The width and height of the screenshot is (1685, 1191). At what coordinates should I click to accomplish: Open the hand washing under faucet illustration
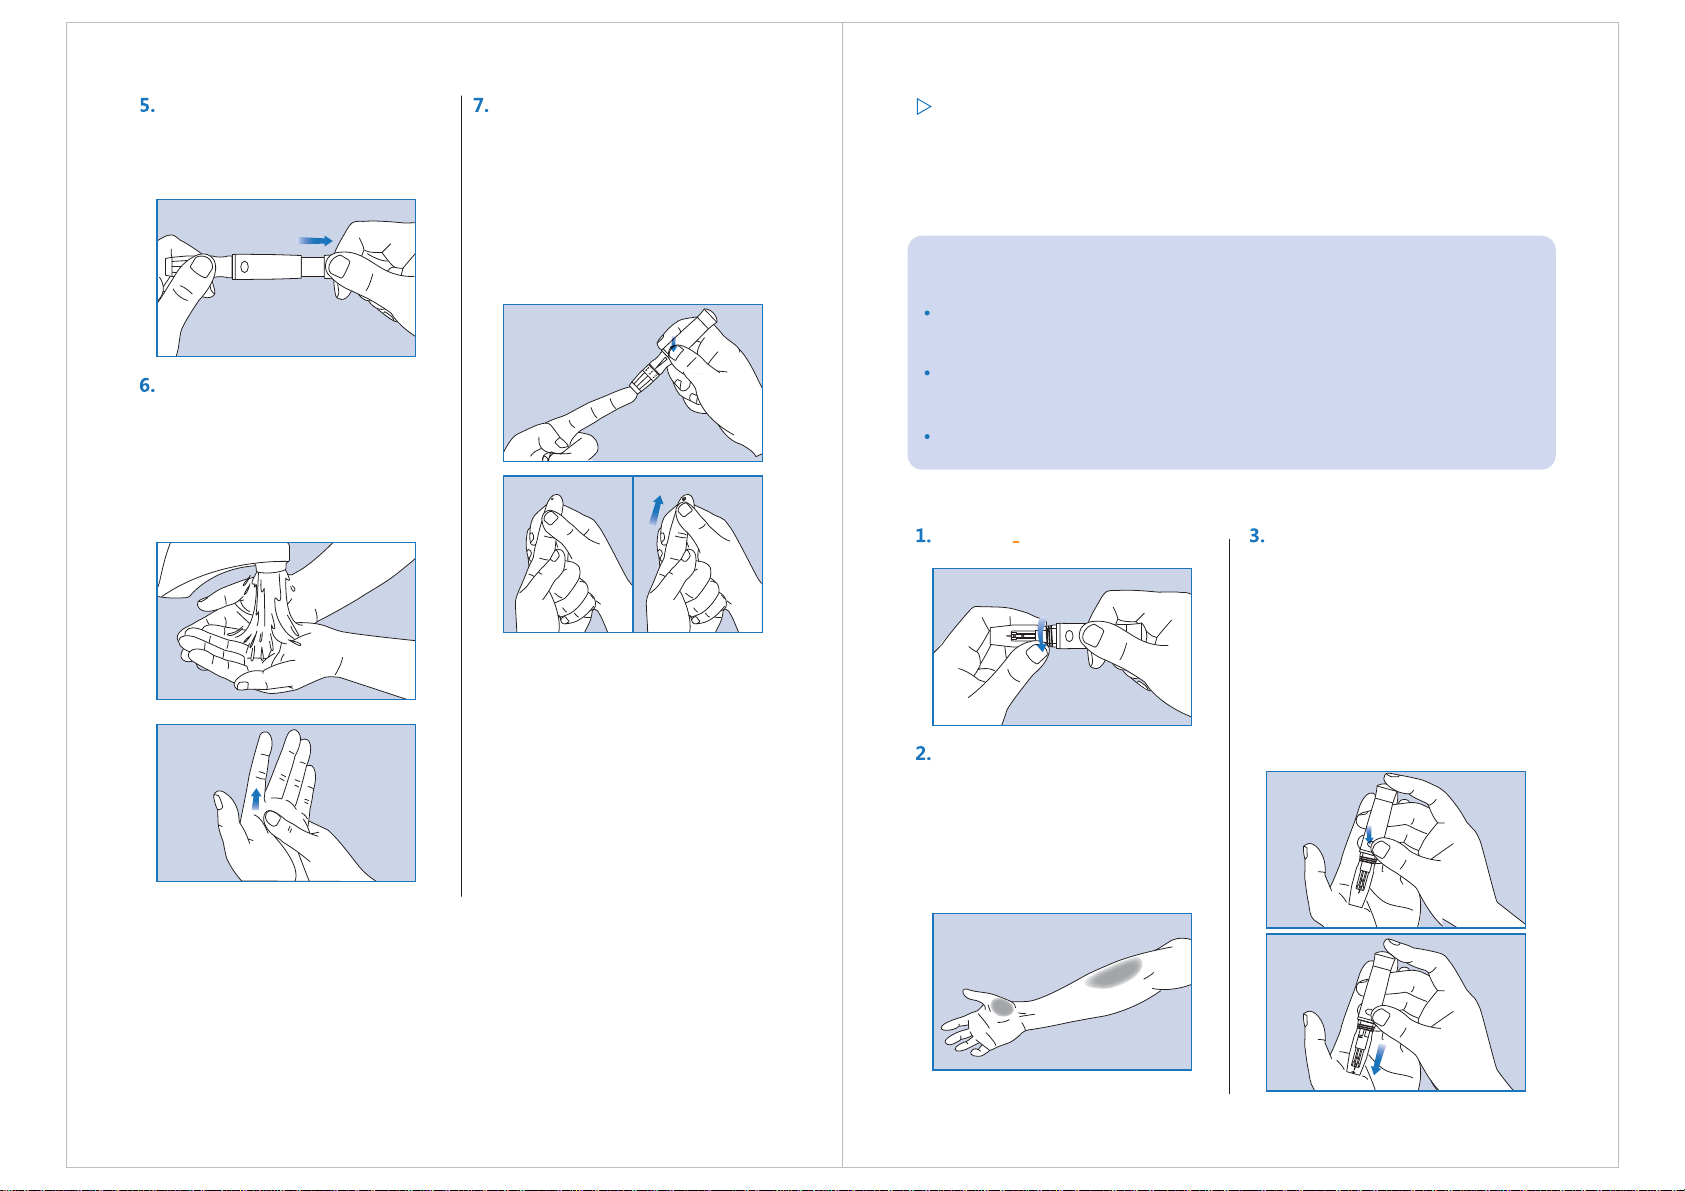point(286,621)
